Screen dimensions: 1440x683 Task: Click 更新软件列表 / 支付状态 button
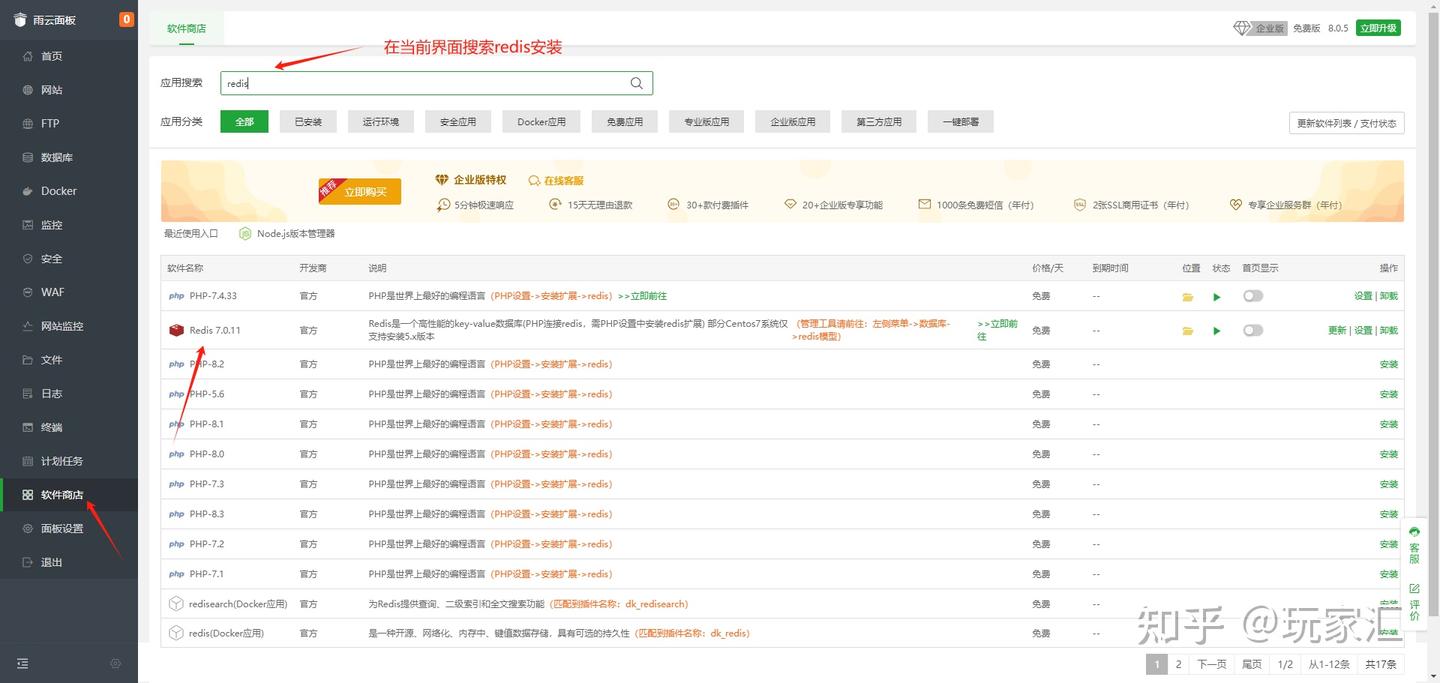[x=1347, y=123]
